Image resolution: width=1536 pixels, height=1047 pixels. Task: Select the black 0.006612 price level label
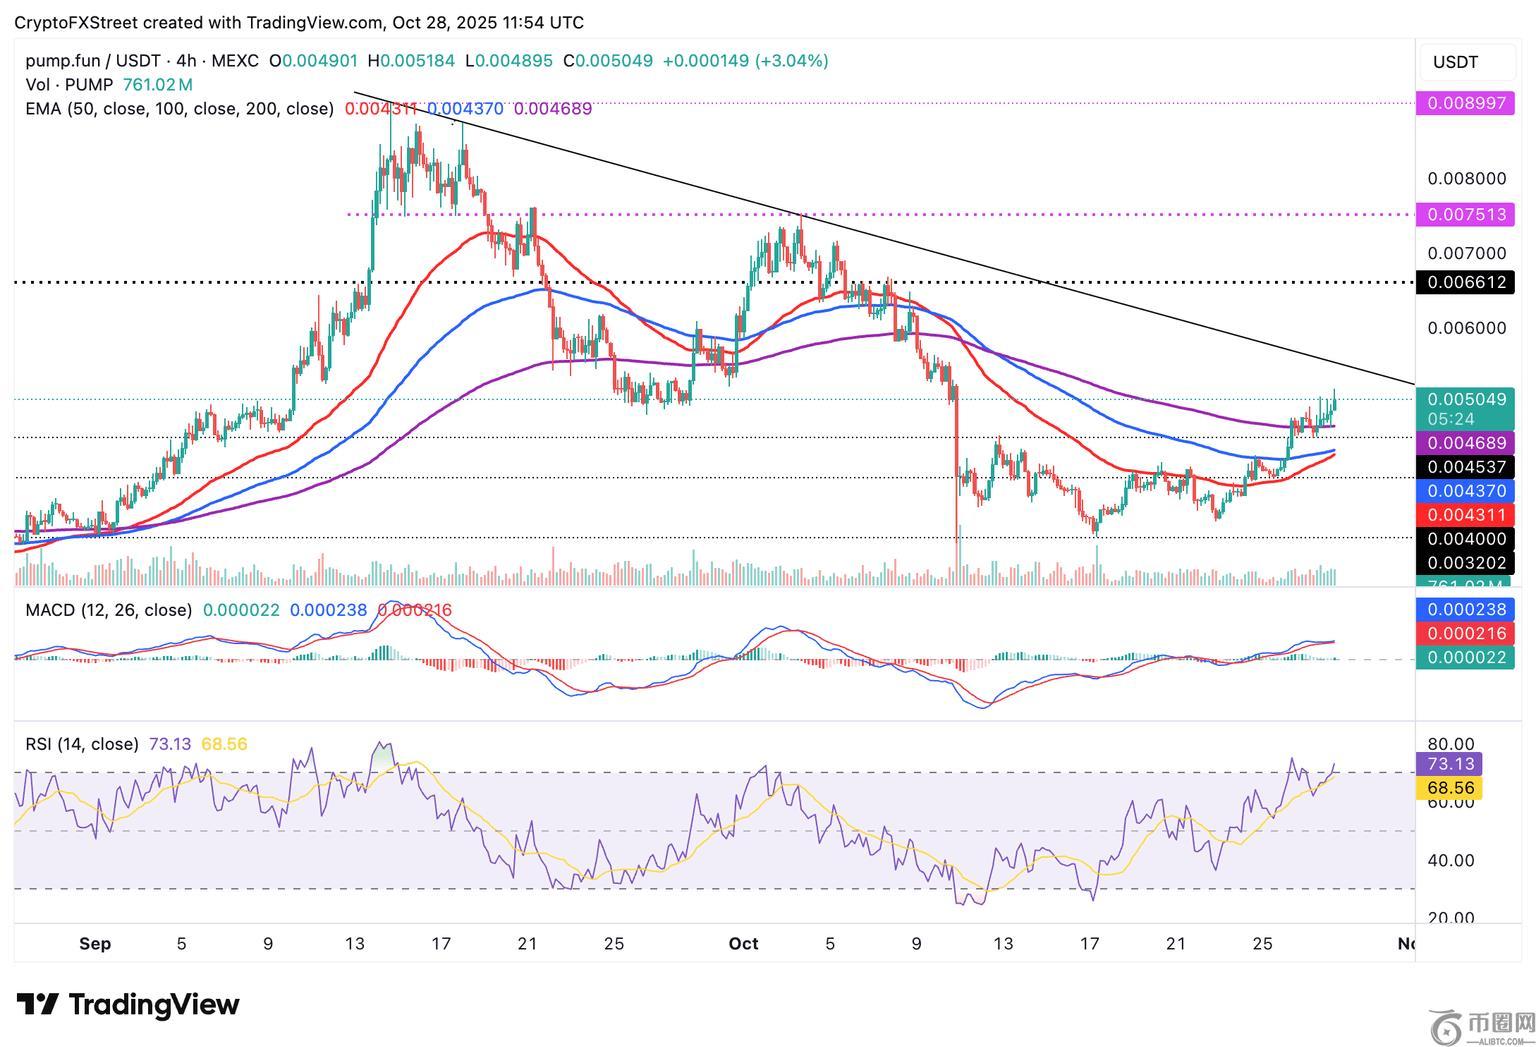coord(1465,283)
